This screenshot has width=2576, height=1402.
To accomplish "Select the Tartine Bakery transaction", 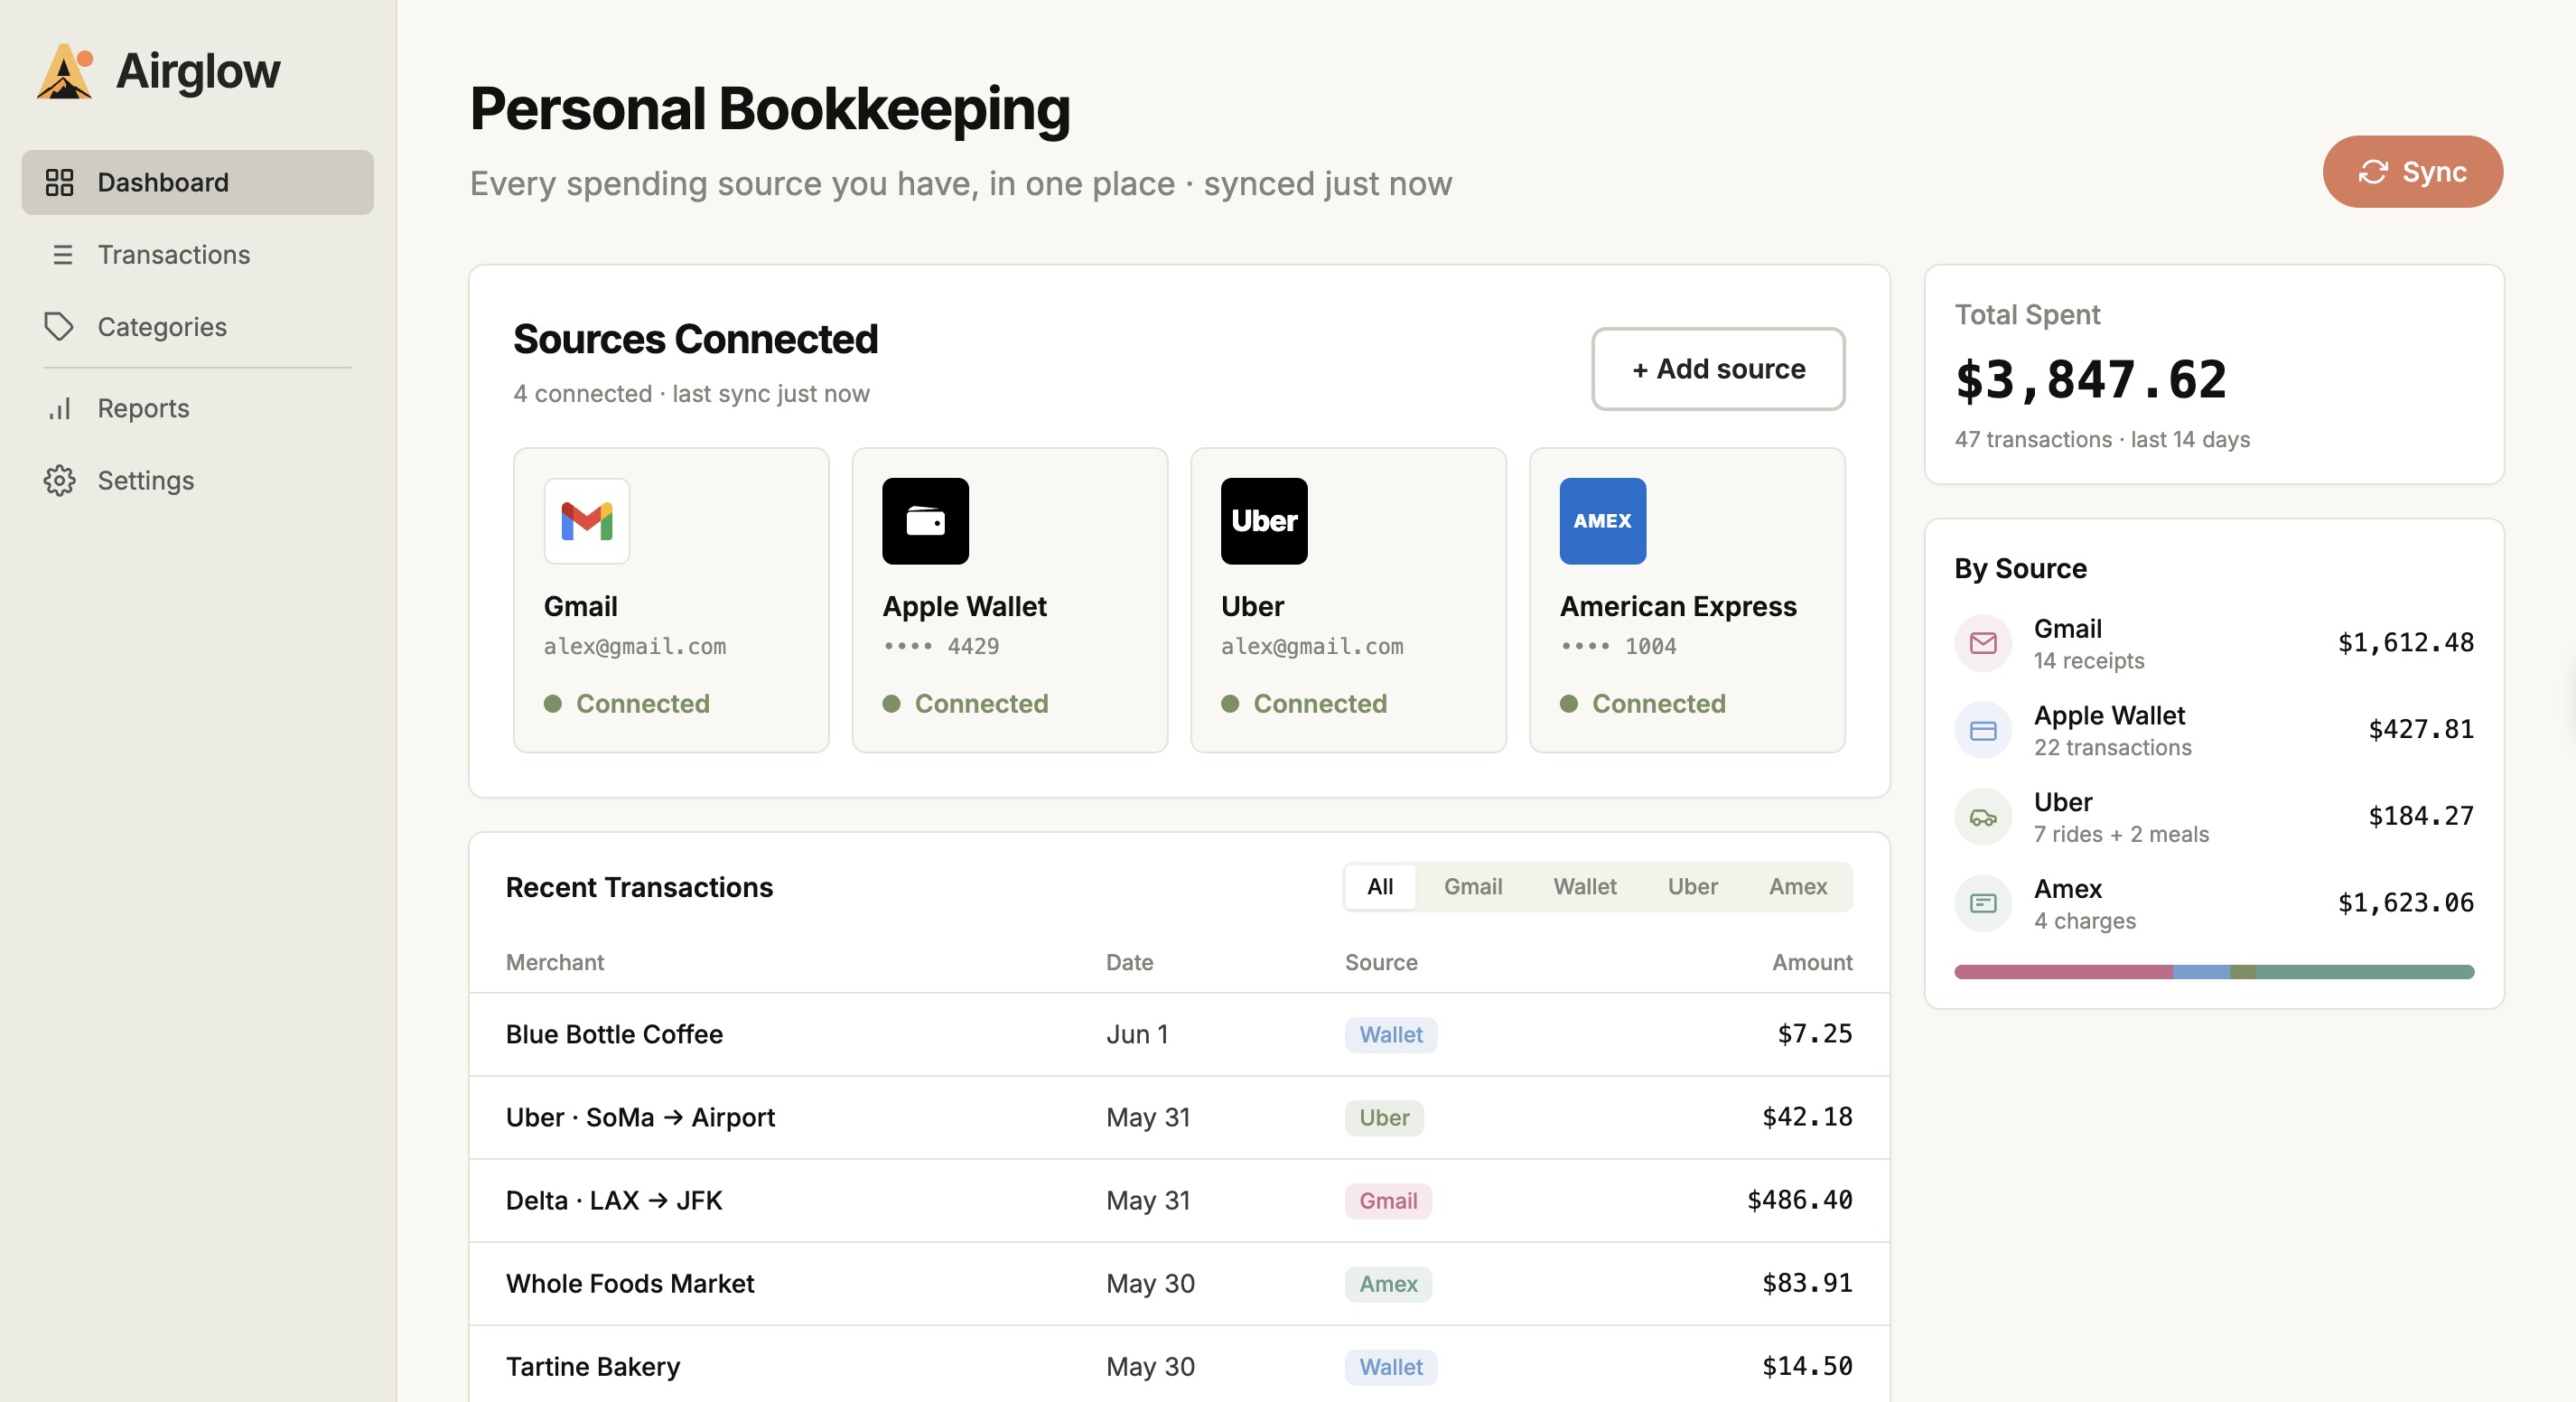I will click(x=1179, y=1366).
